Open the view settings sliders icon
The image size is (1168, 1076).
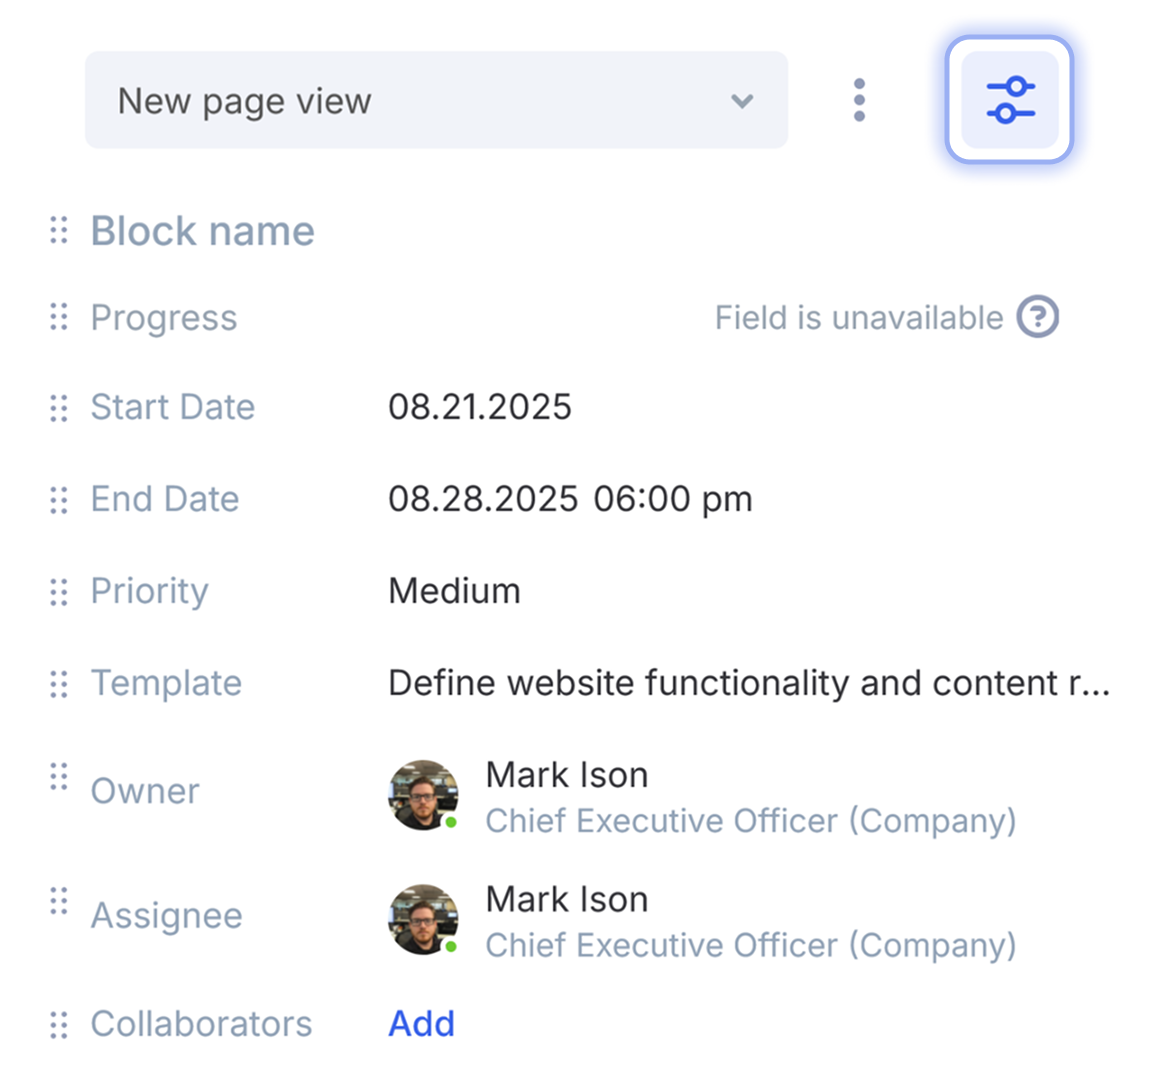click(x=1009, y=100)
